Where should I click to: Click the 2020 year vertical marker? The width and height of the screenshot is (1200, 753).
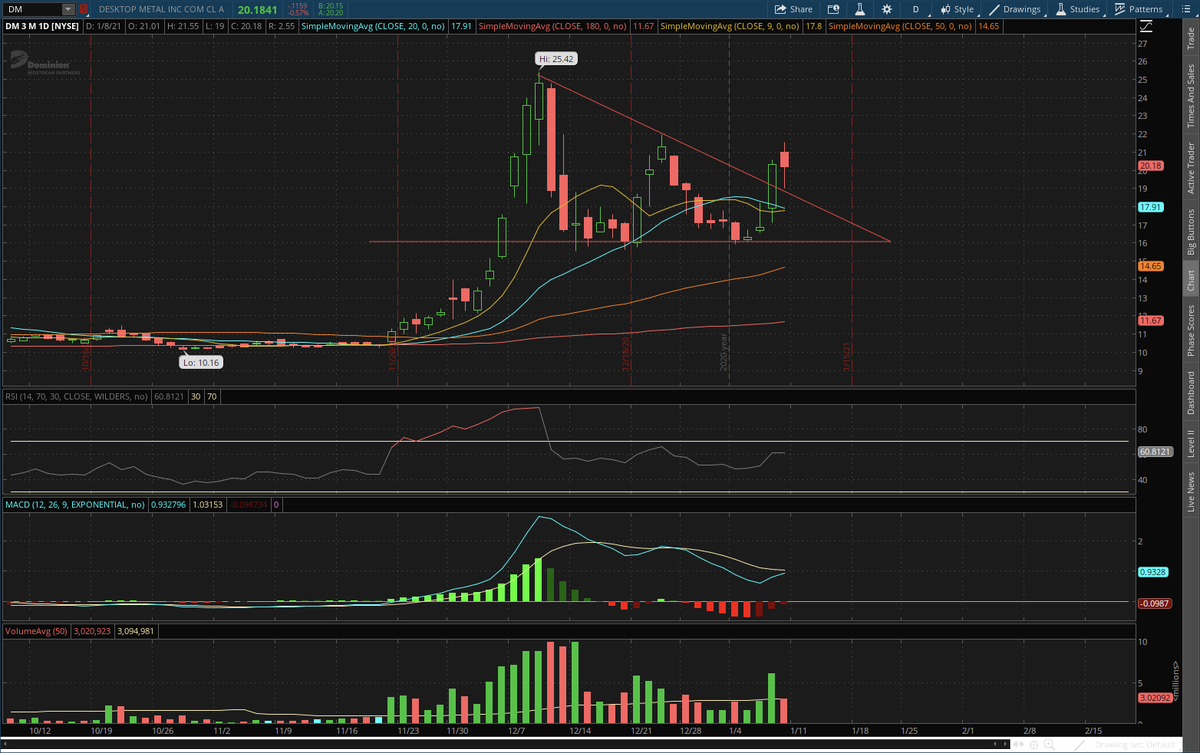[724, 353]
